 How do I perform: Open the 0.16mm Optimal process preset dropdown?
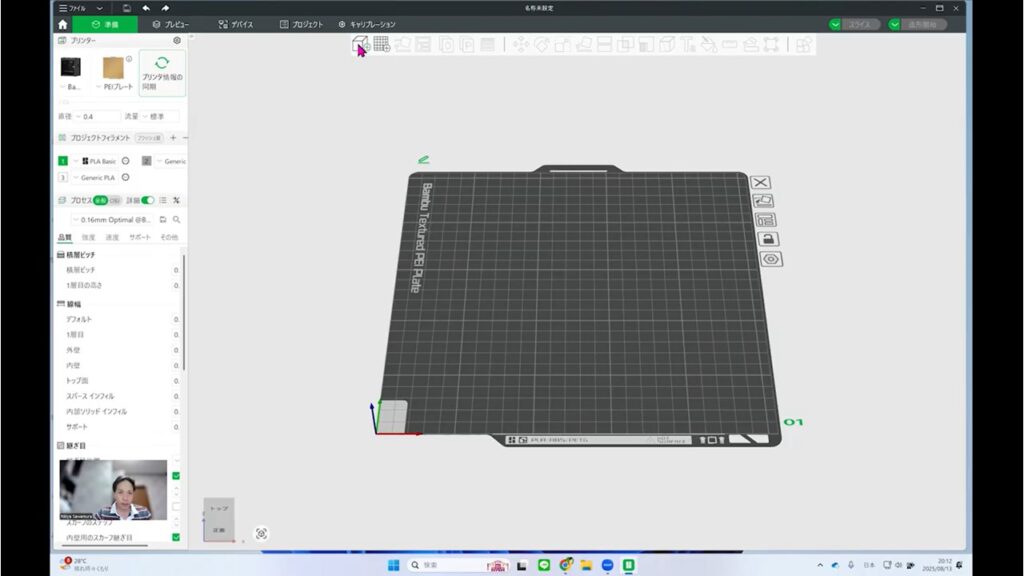[113, 220]
